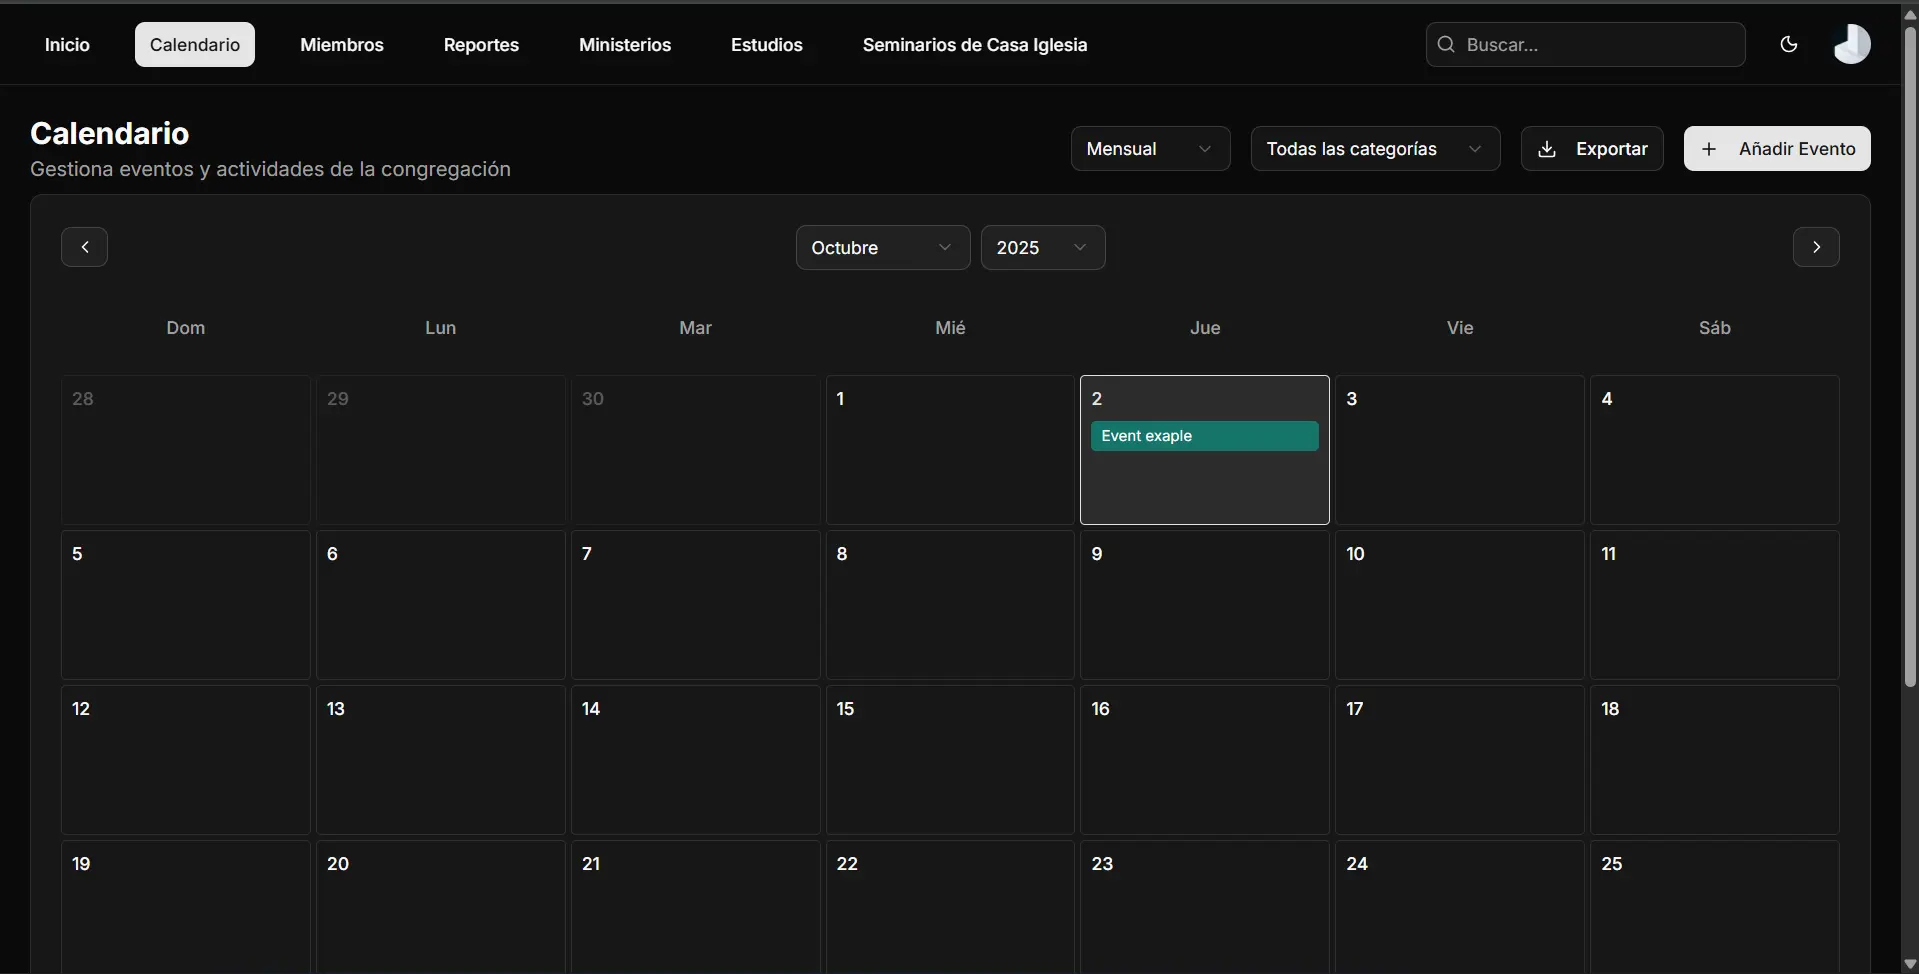Expand the Todas las categorías filter
The width and height of the screenshot is (1919, 974).
[1375, 149]
